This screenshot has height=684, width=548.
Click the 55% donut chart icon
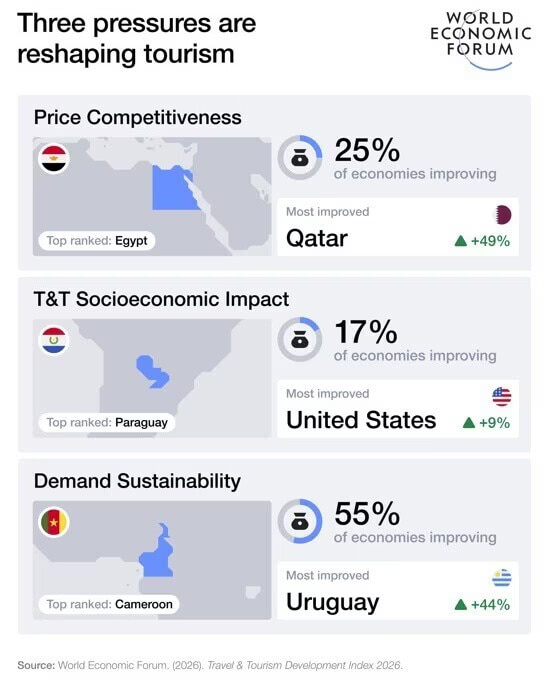(x=300, y=521)
